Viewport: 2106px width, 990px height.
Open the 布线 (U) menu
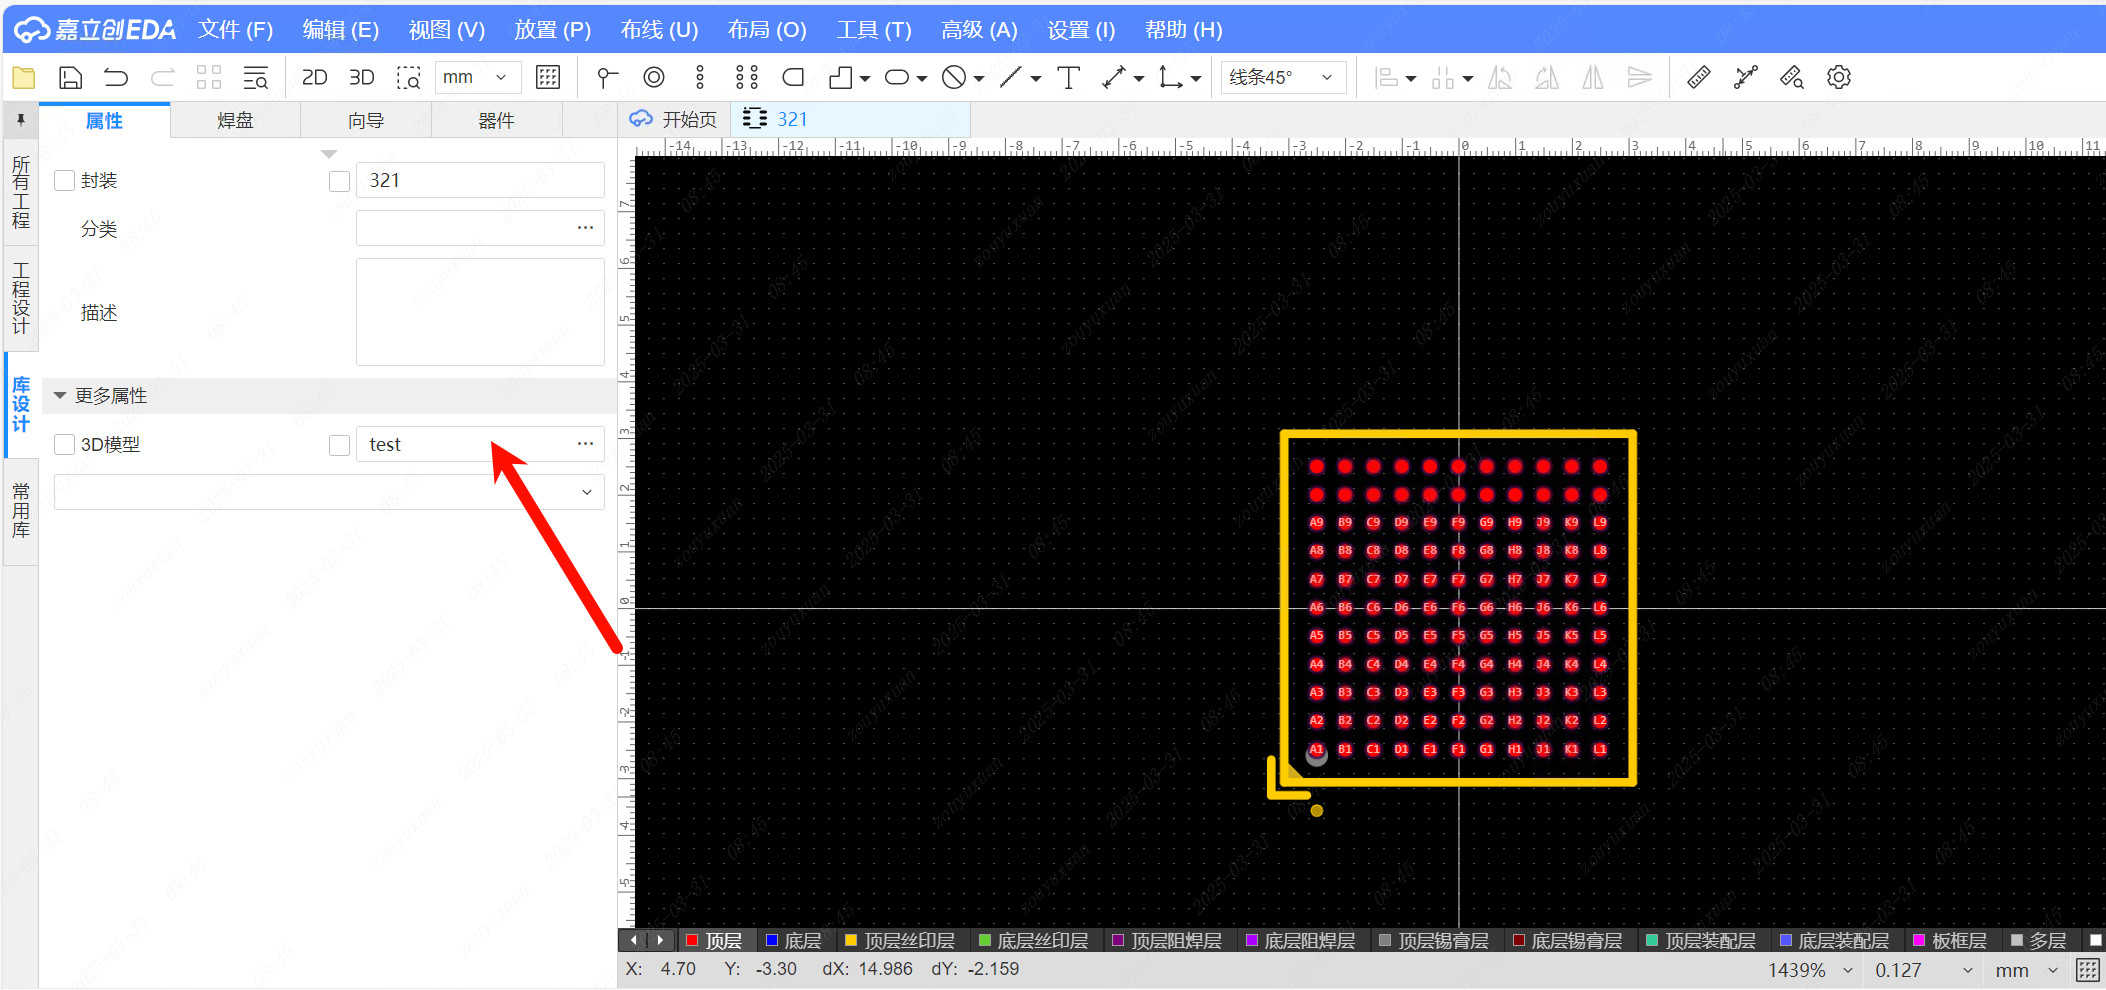tap(658, 30)
